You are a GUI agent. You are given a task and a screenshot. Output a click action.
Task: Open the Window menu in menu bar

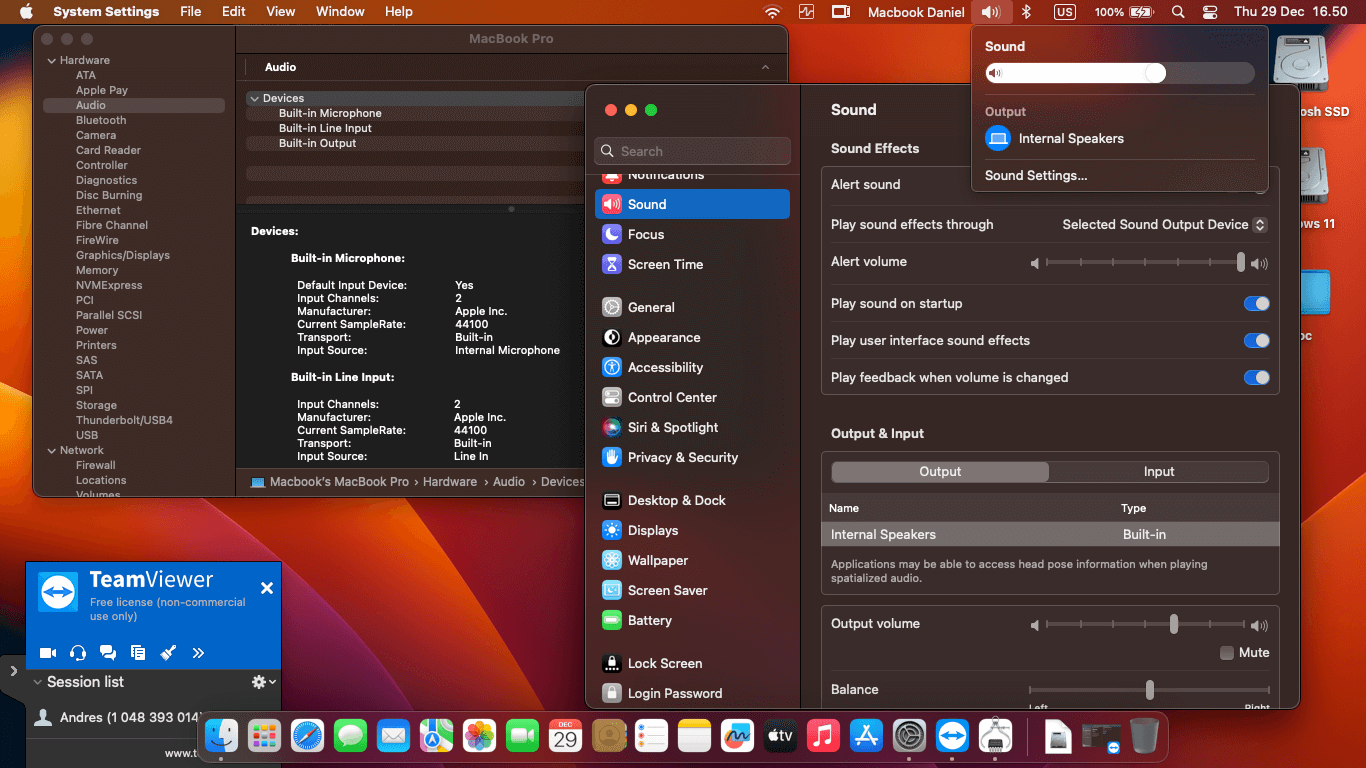tap(340, 12)
